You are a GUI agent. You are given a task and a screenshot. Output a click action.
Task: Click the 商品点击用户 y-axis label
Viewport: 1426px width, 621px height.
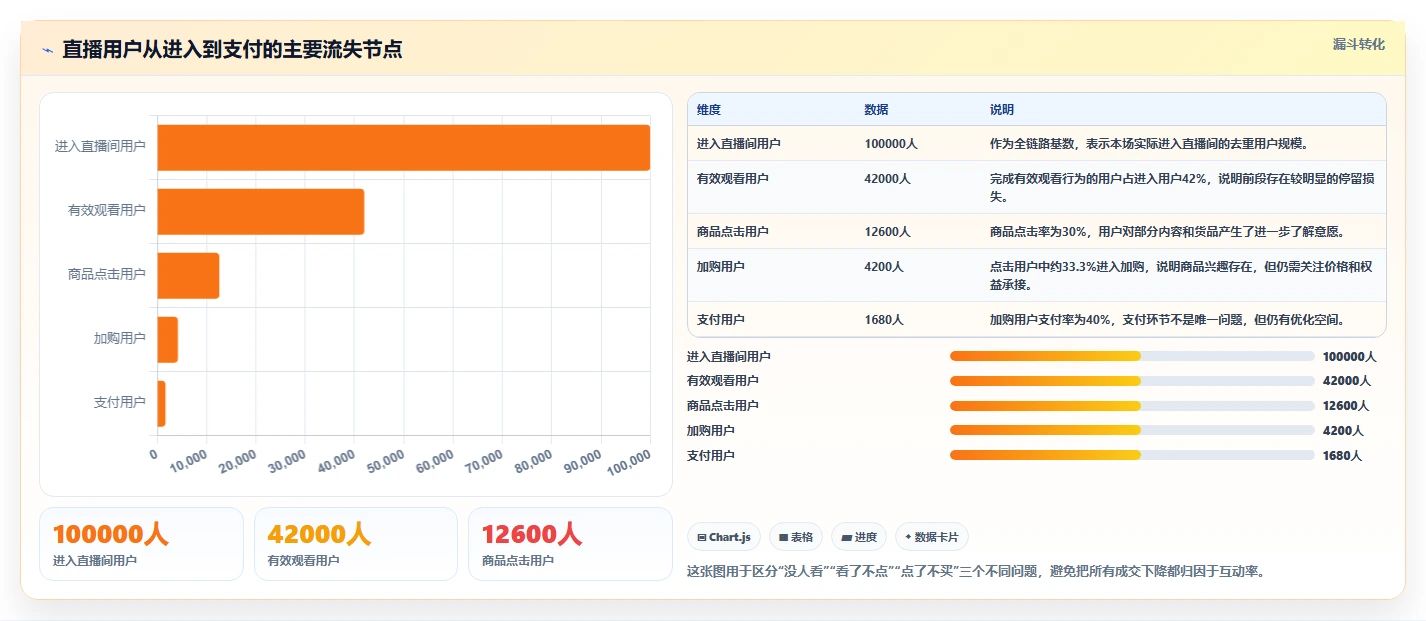[x=107, y=275]
